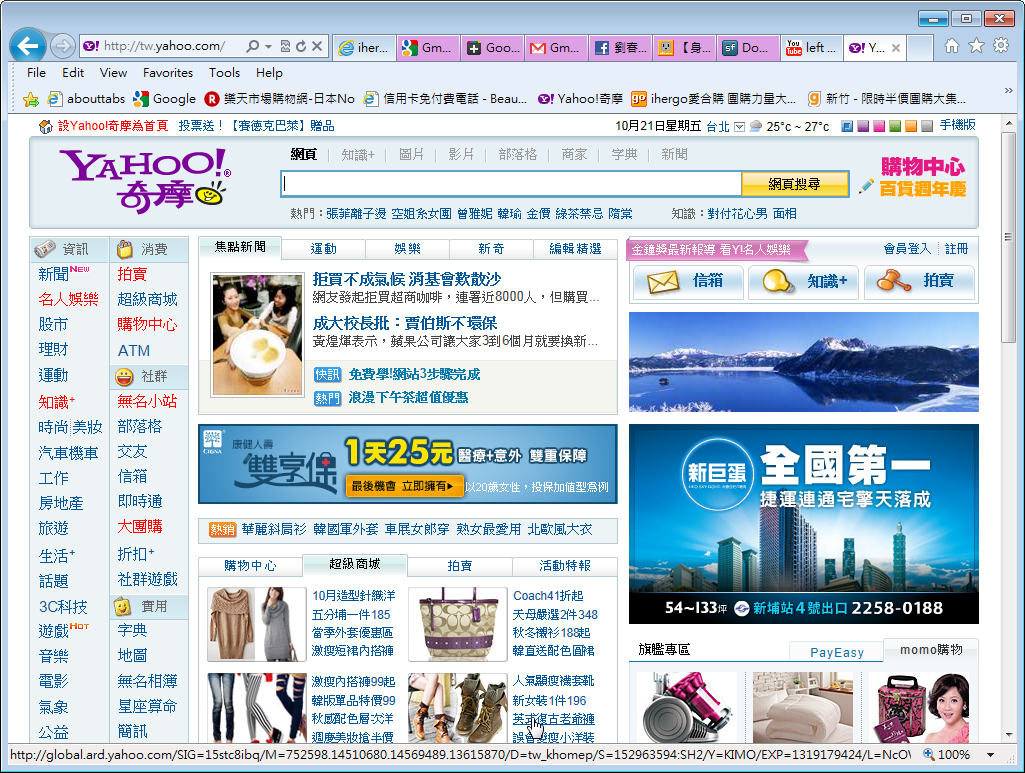Click the 購物中心 百貨週年慶 promo graphic
This screenshot has width=1025, height=773.
913,176
